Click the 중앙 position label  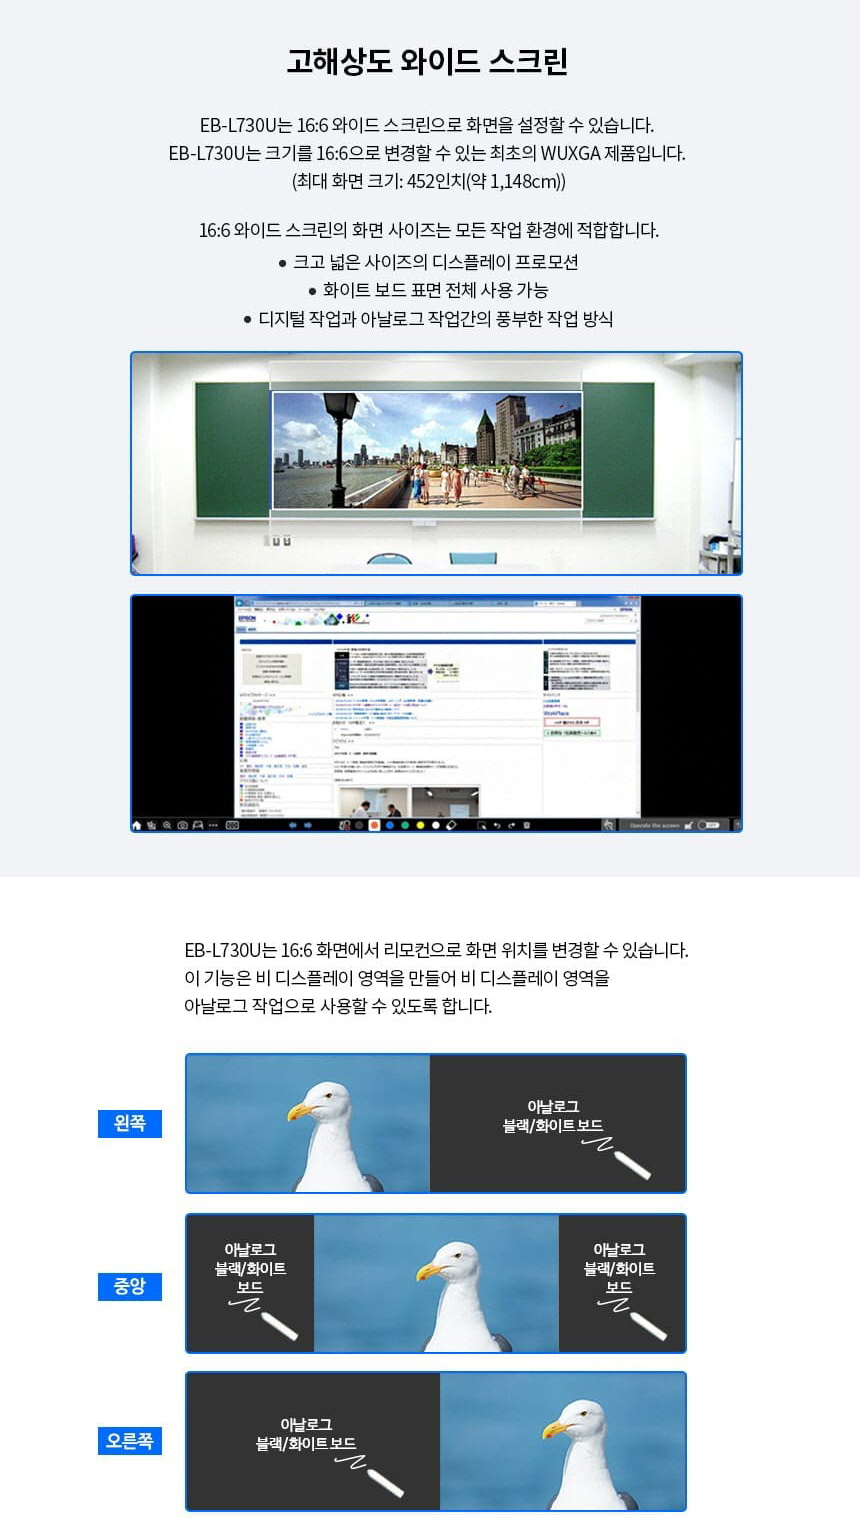130,1286
